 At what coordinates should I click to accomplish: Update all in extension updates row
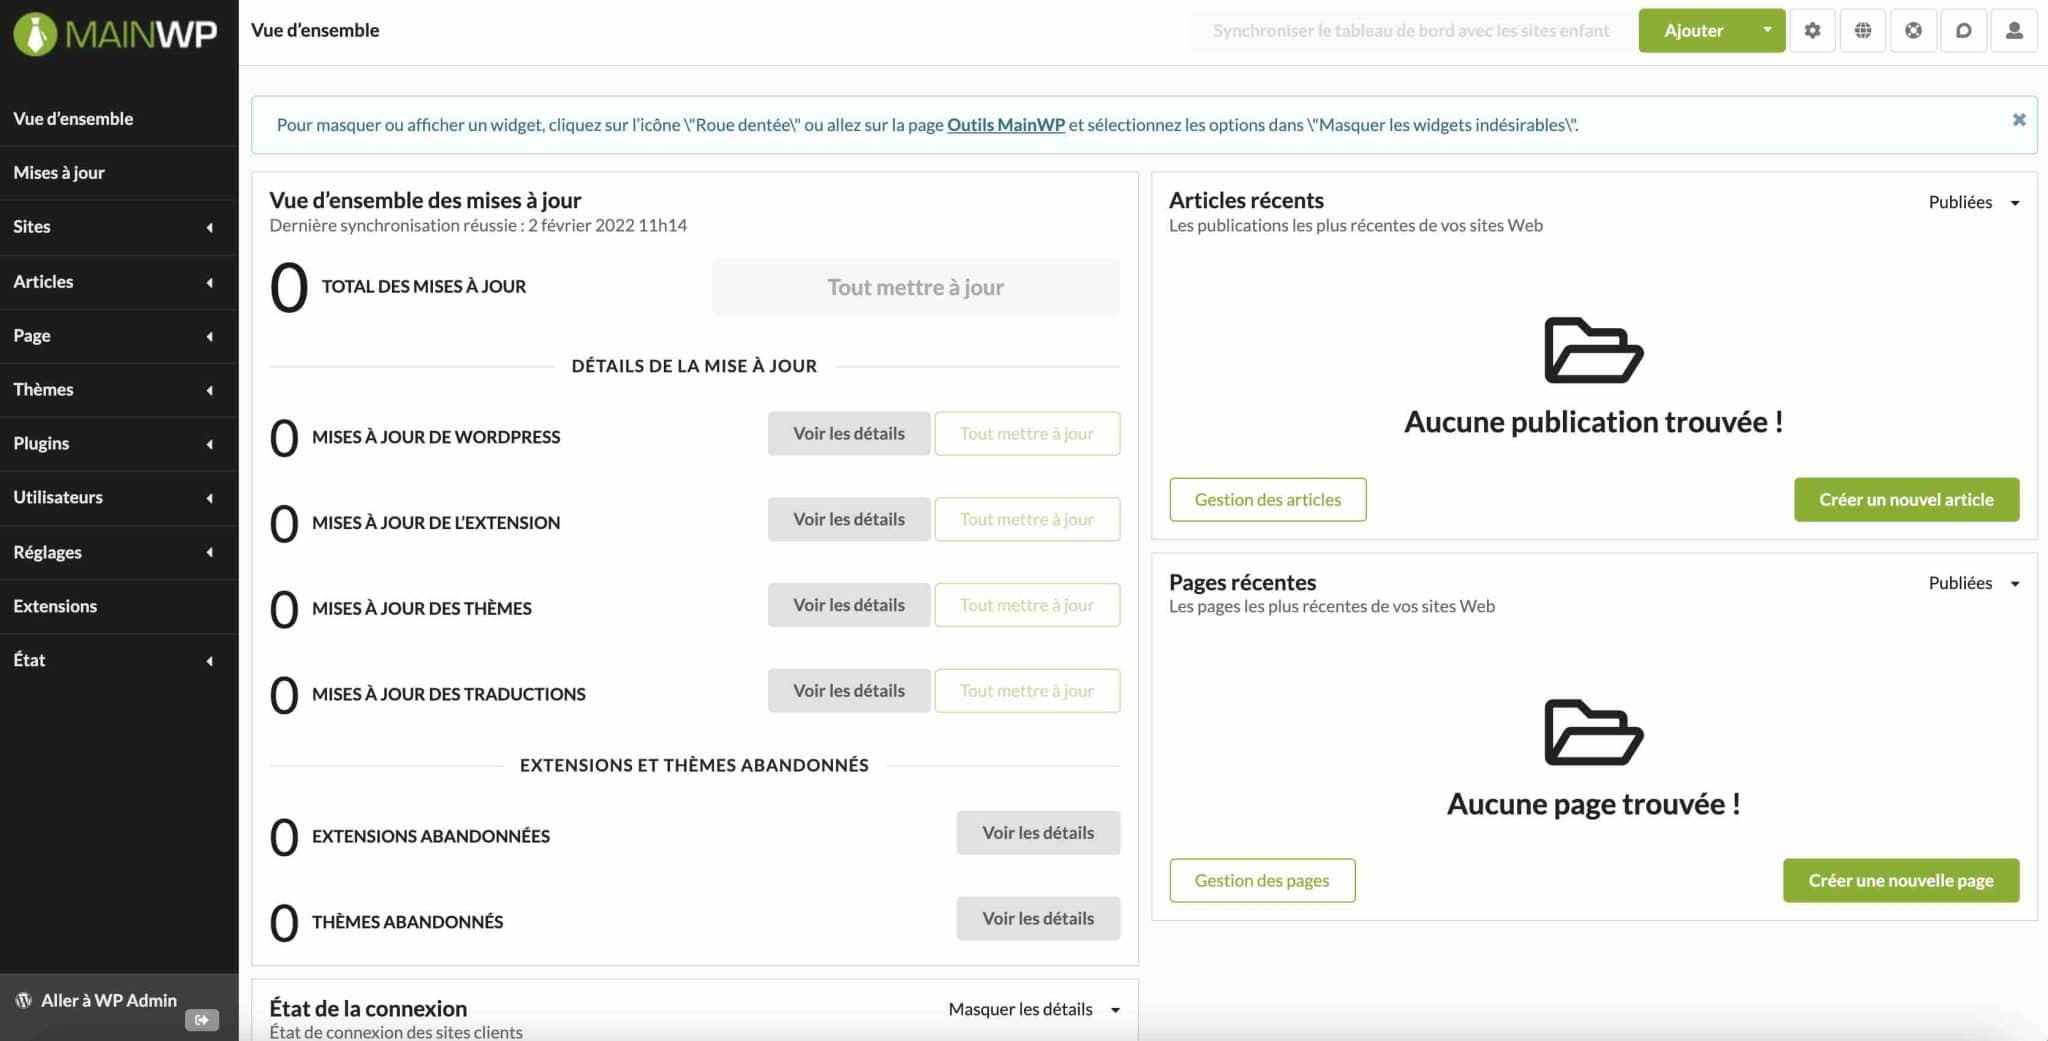[x=1027, y=519]
